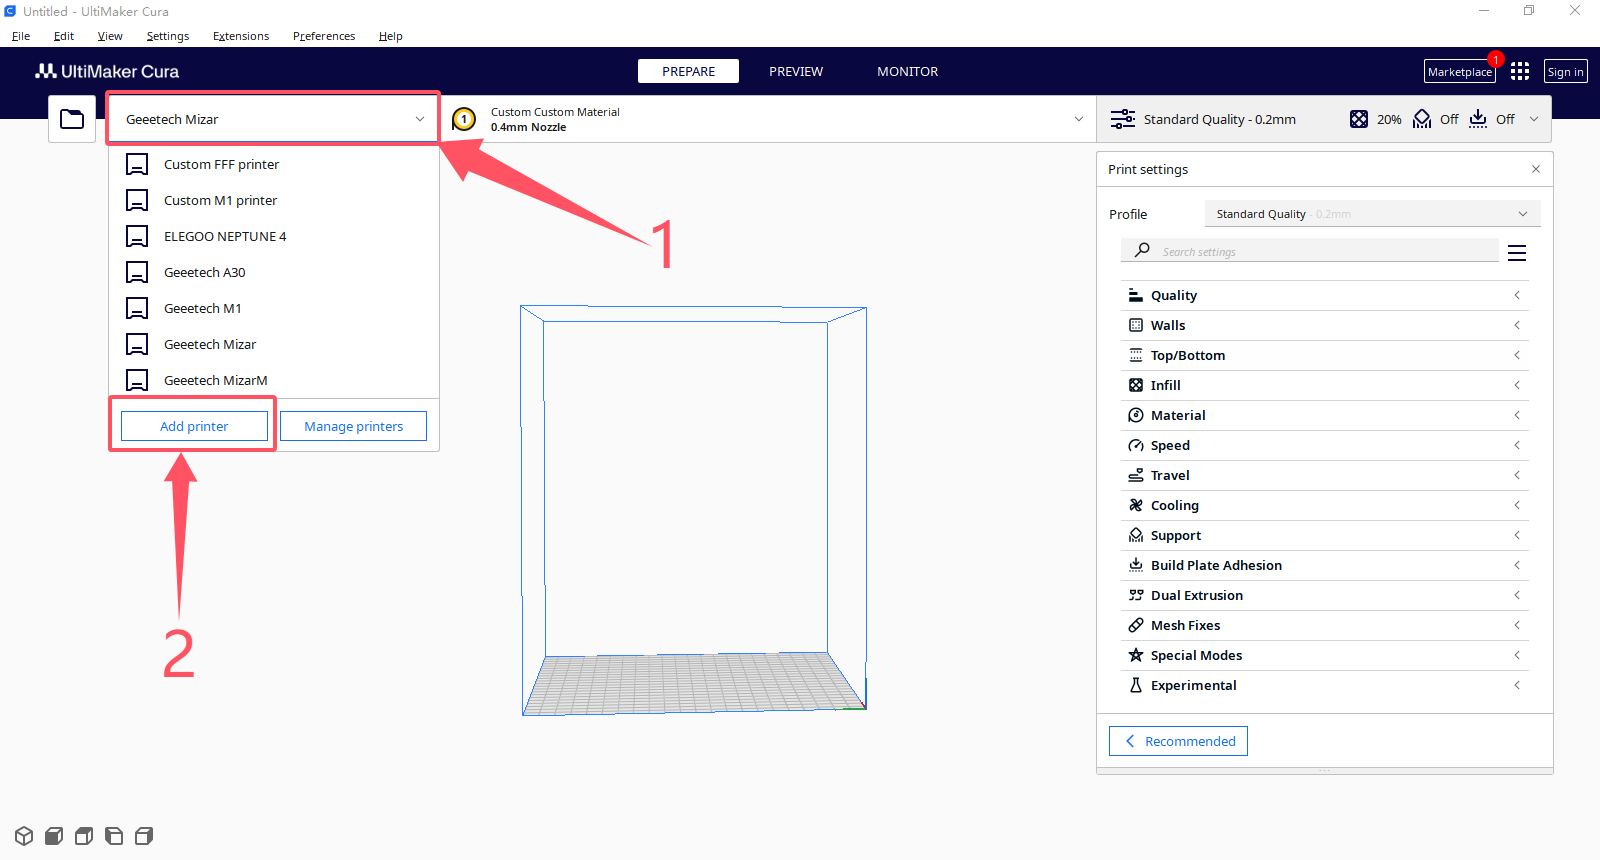This screenshot has width=1600, height=860.
Task: Click the Quality category icon
Action: 1136,295
